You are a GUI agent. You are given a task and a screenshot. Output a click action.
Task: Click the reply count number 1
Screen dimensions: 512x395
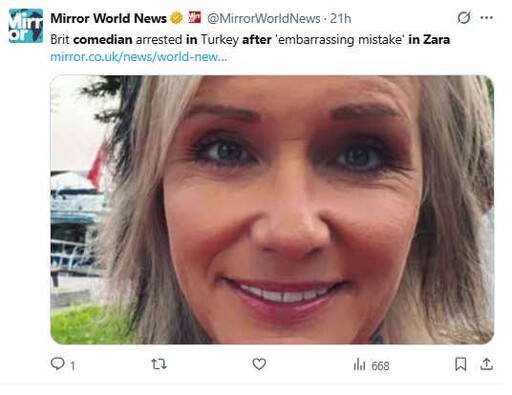tap(73, 366)
